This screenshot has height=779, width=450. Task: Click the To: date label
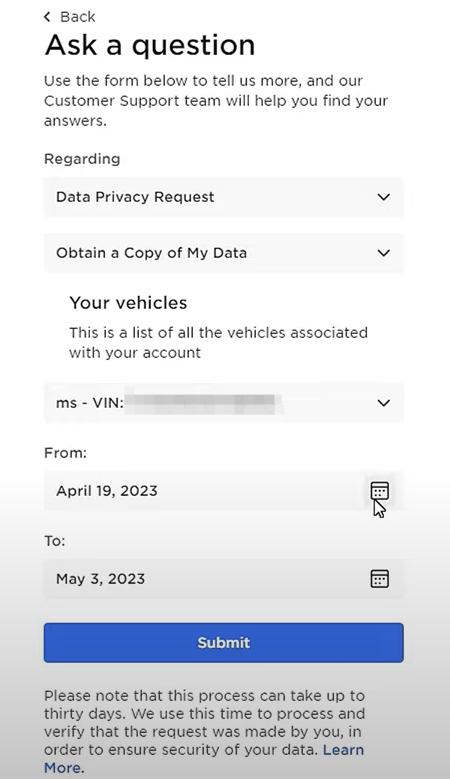(55, 541)
